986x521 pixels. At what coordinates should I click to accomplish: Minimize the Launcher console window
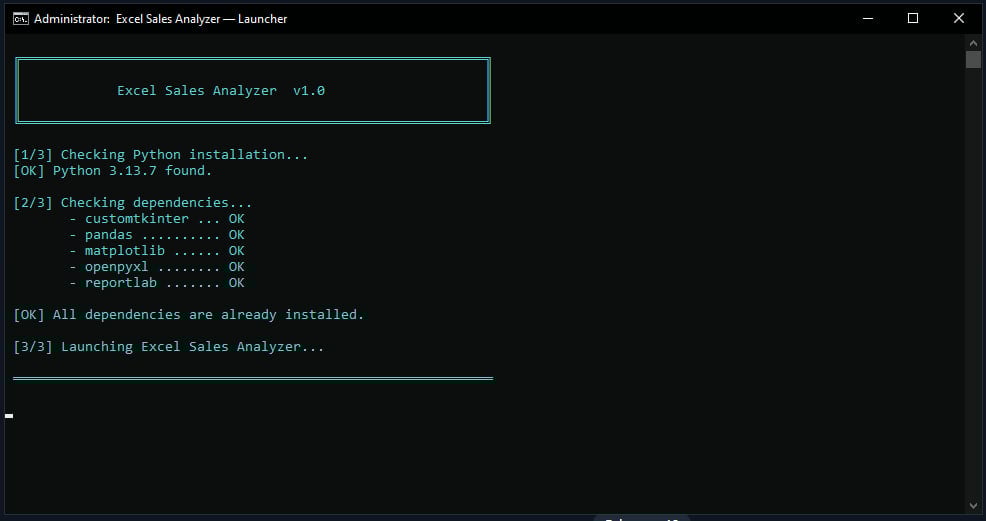(x=866, y=18)
